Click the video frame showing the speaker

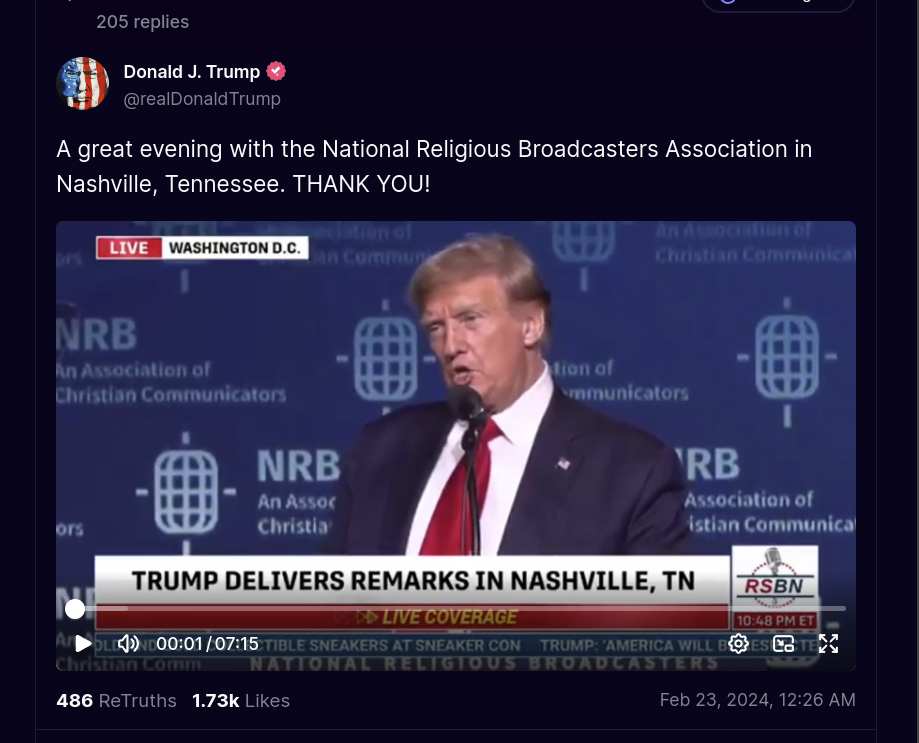coord(456,410)
